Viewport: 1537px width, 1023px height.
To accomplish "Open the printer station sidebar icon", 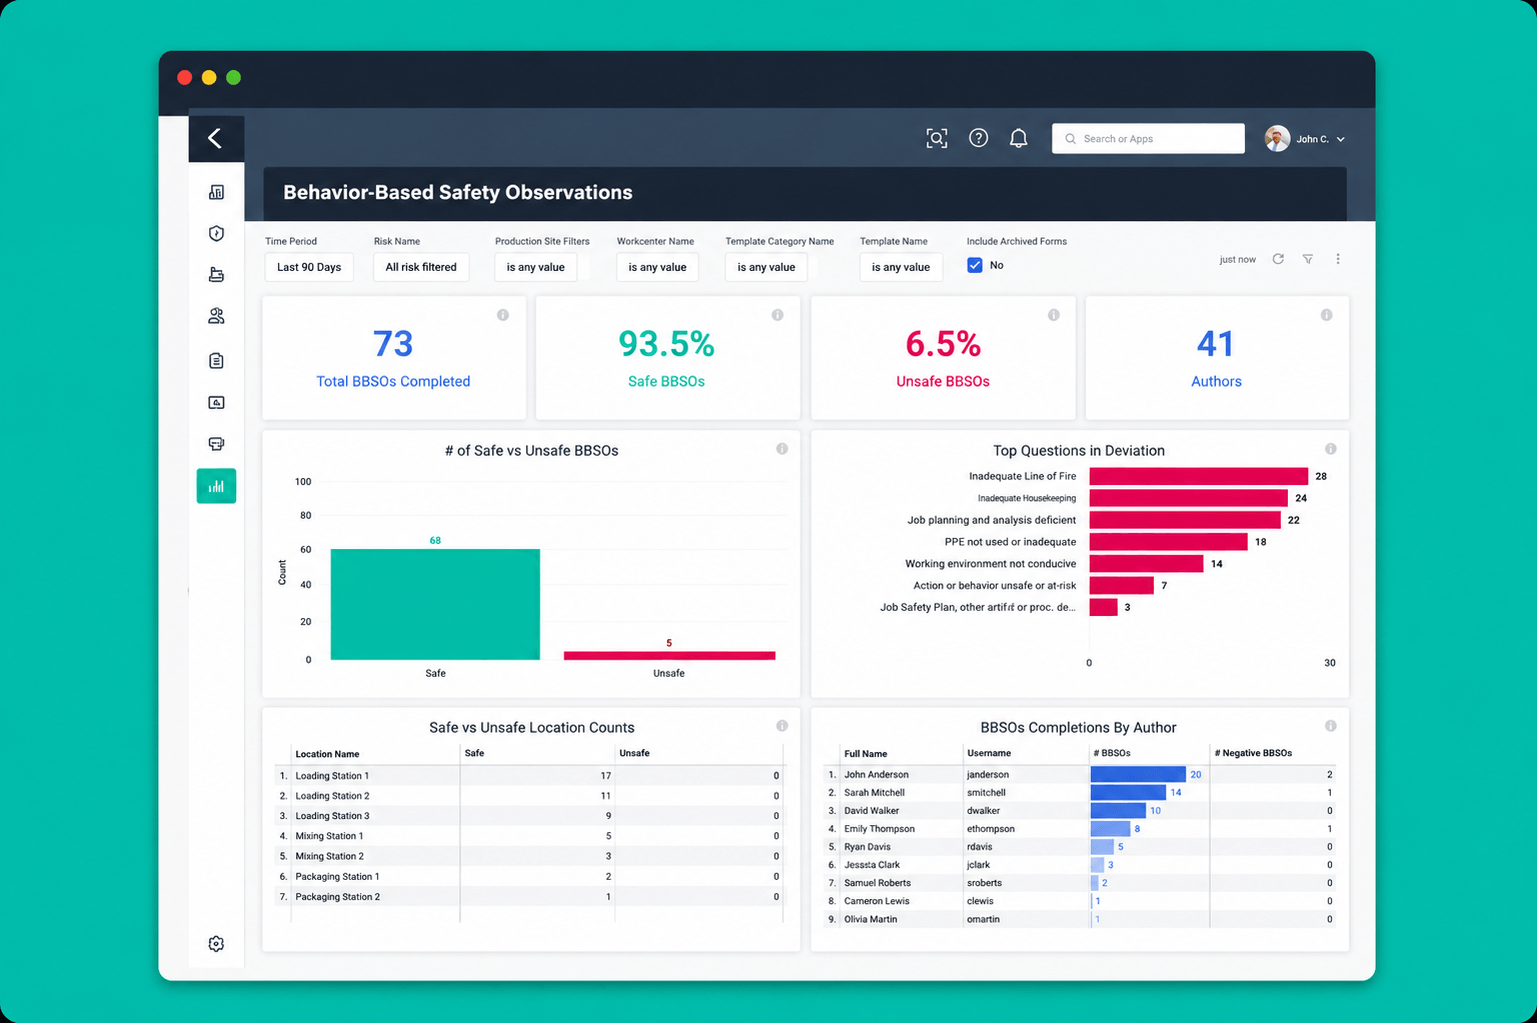I will 216,444.
